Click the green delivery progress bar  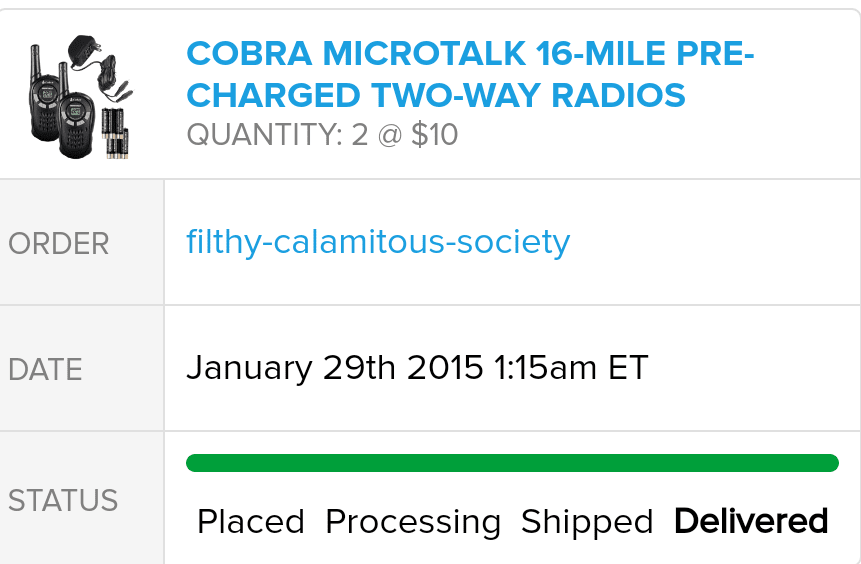512,463
